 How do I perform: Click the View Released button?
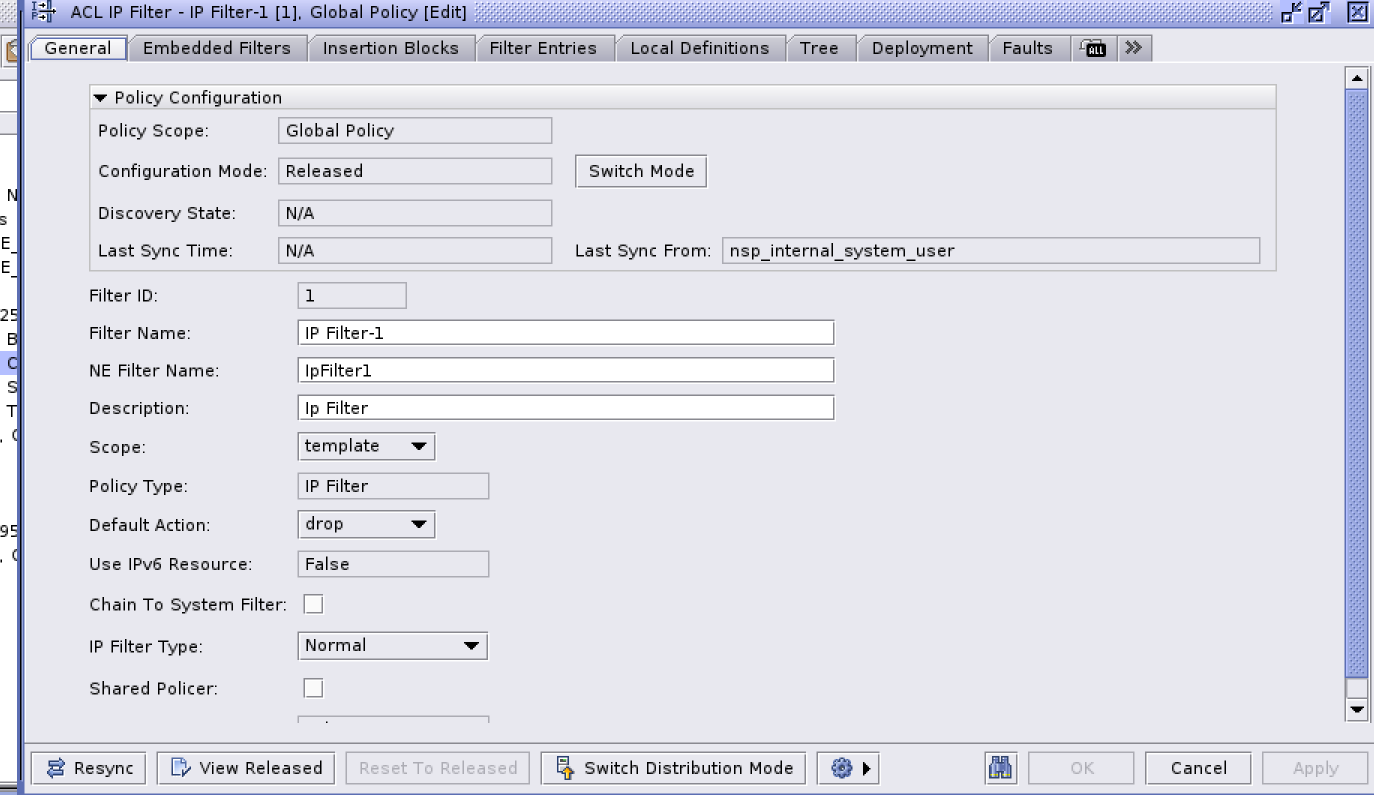pos(247,768)
